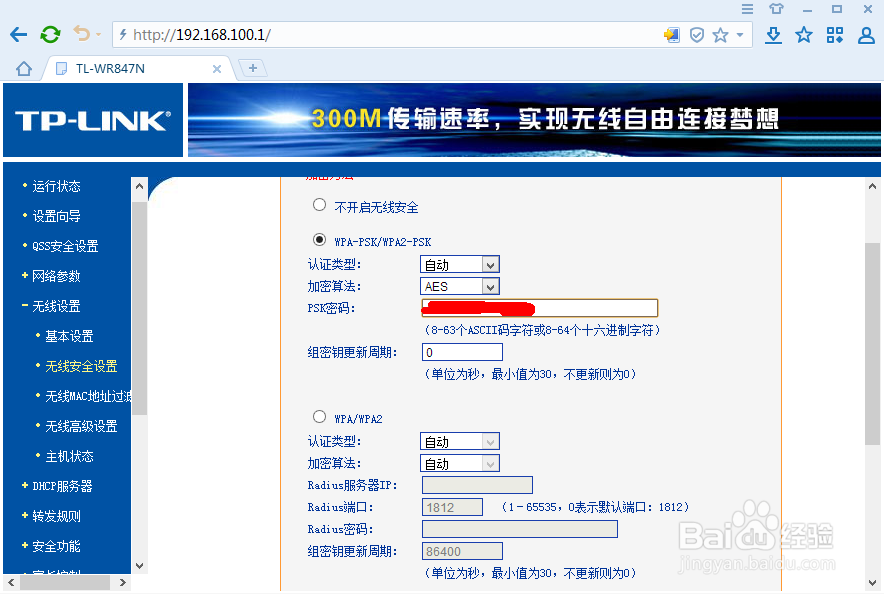Reload the page with green refresh icon
This screenshot has height=594, width=884.
click(x=50, y=35)
